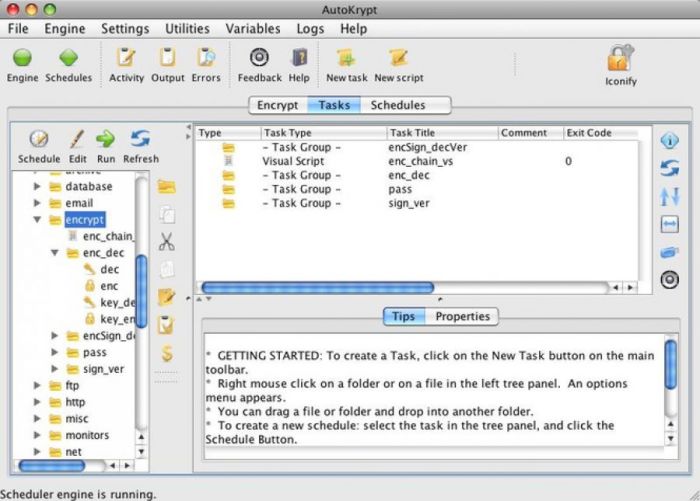This screenshot has width=700, height=501.
Task: Open the Engine menu
Action: [65, 29]
